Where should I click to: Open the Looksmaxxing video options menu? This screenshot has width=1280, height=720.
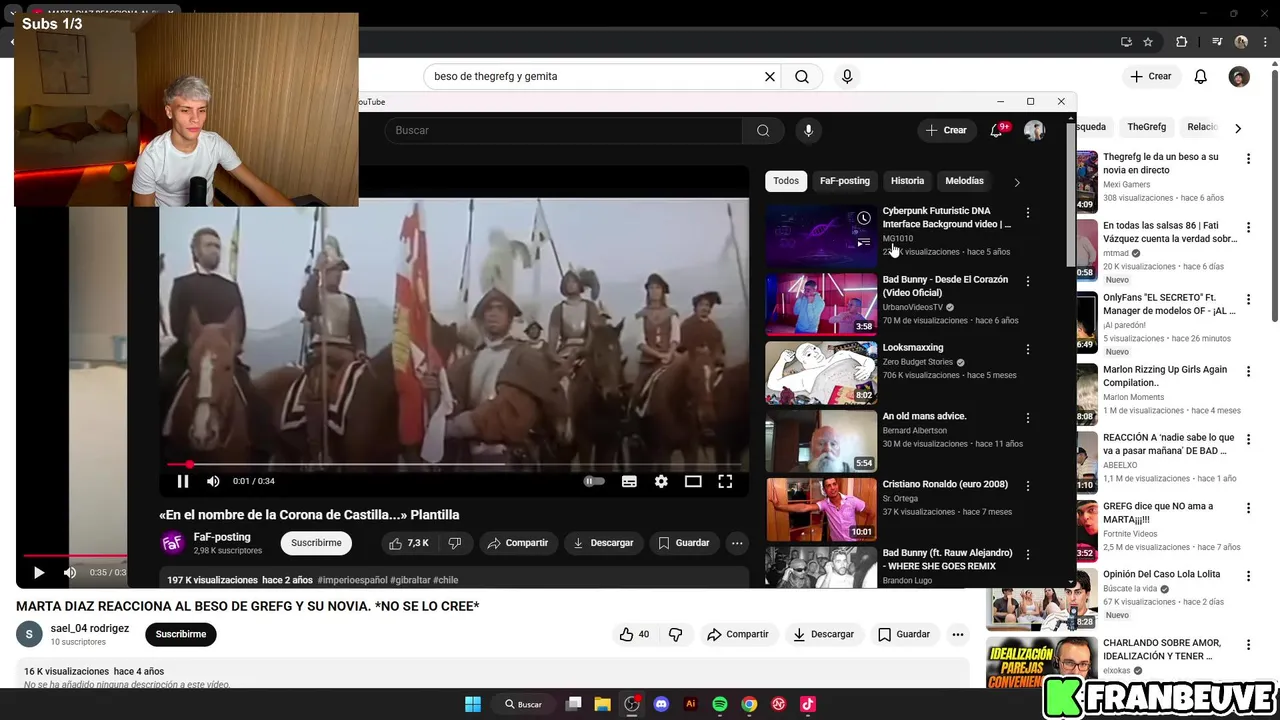pyautogui.click(x=1027, y=350)
